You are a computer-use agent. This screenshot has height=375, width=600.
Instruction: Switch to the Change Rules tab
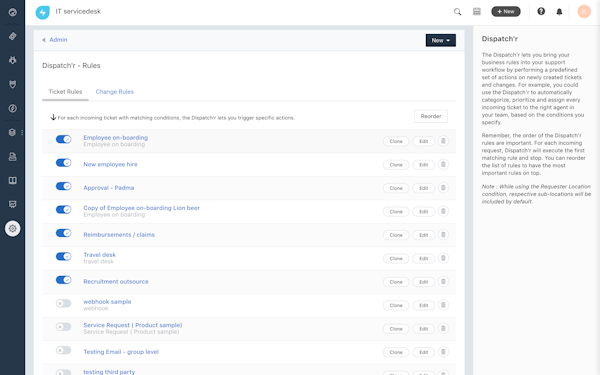click(114, 92)
